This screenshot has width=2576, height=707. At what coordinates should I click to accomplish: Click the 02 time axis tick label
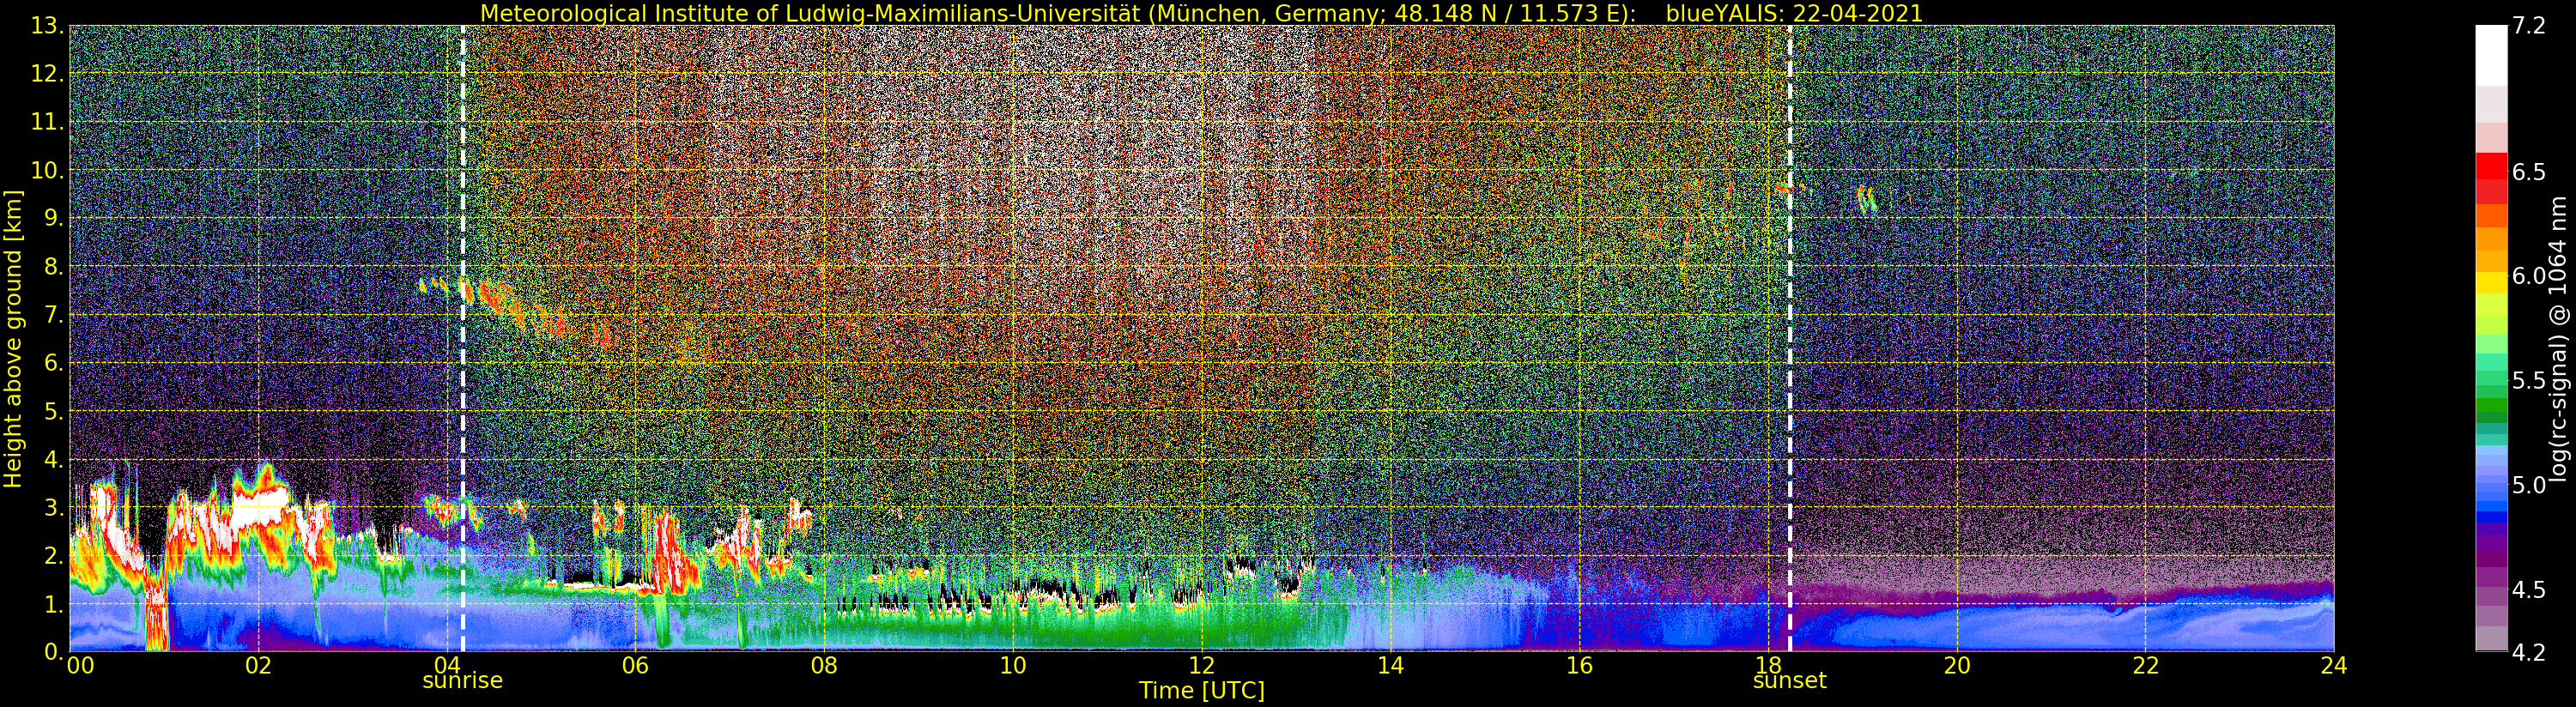pos(258,666)
